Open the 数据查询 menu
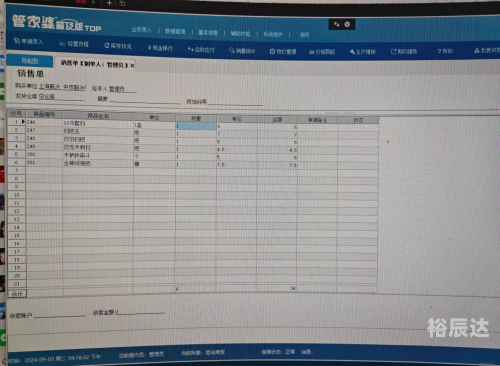 175,31
